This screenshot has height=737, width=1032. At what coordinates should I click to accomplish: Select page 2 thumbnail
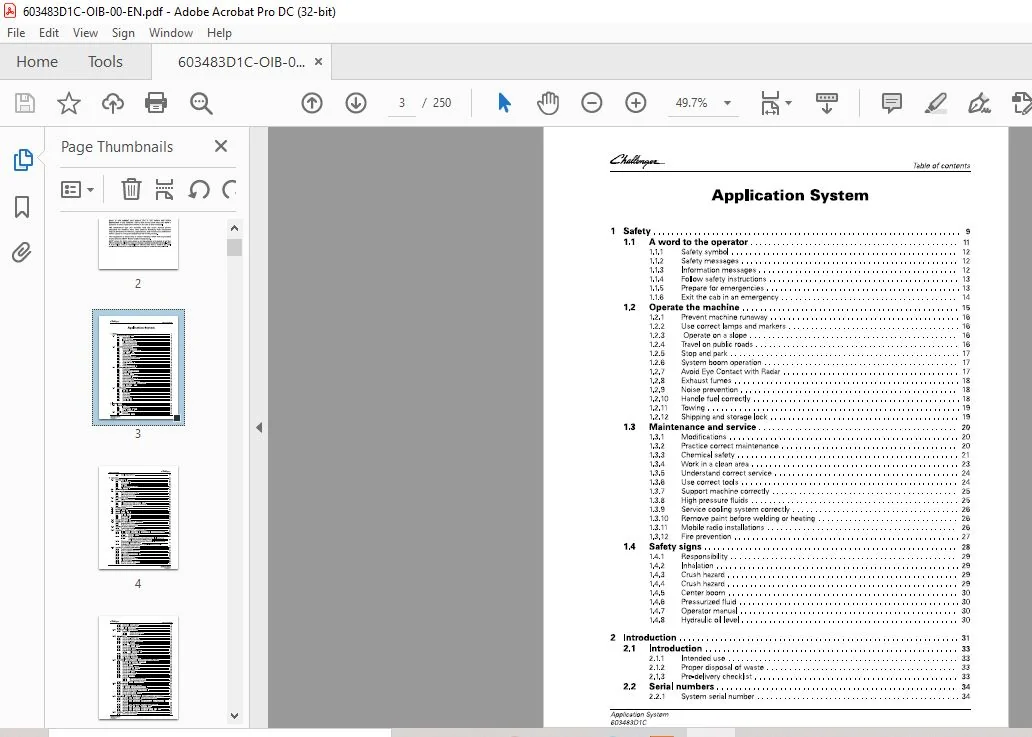[138, 244]
